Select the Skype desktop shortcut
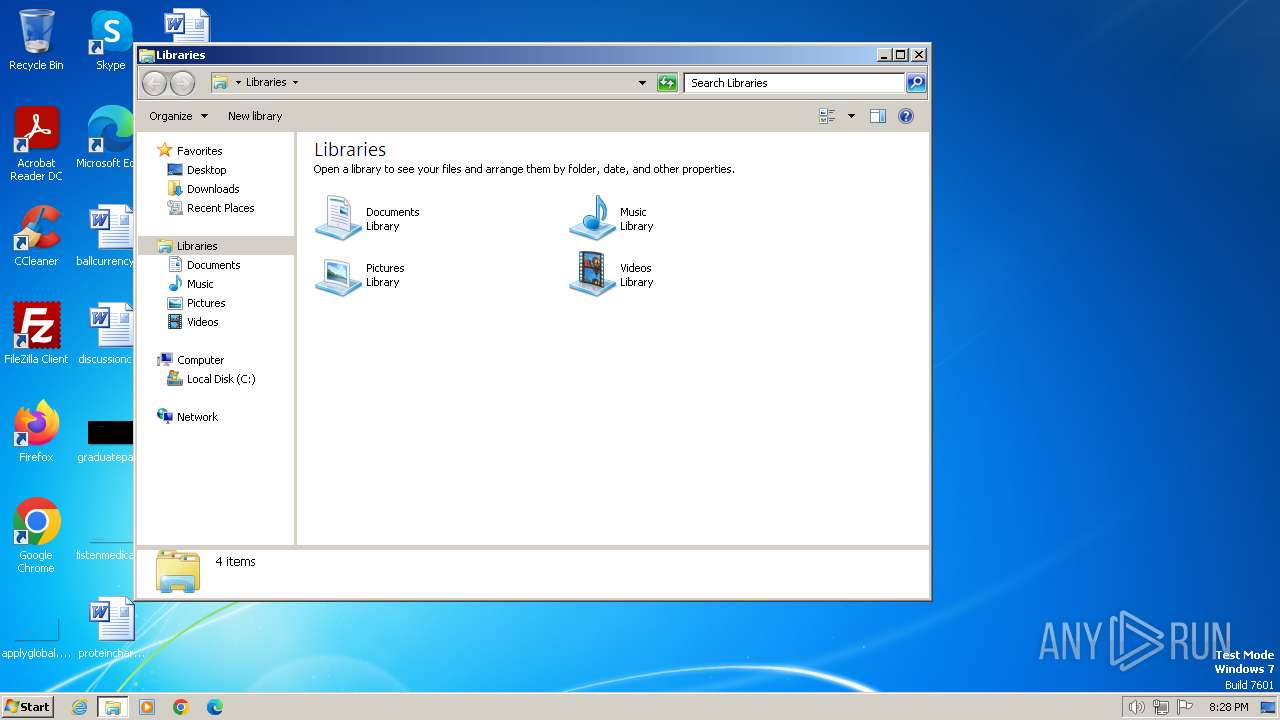 (x=111, y=40)
